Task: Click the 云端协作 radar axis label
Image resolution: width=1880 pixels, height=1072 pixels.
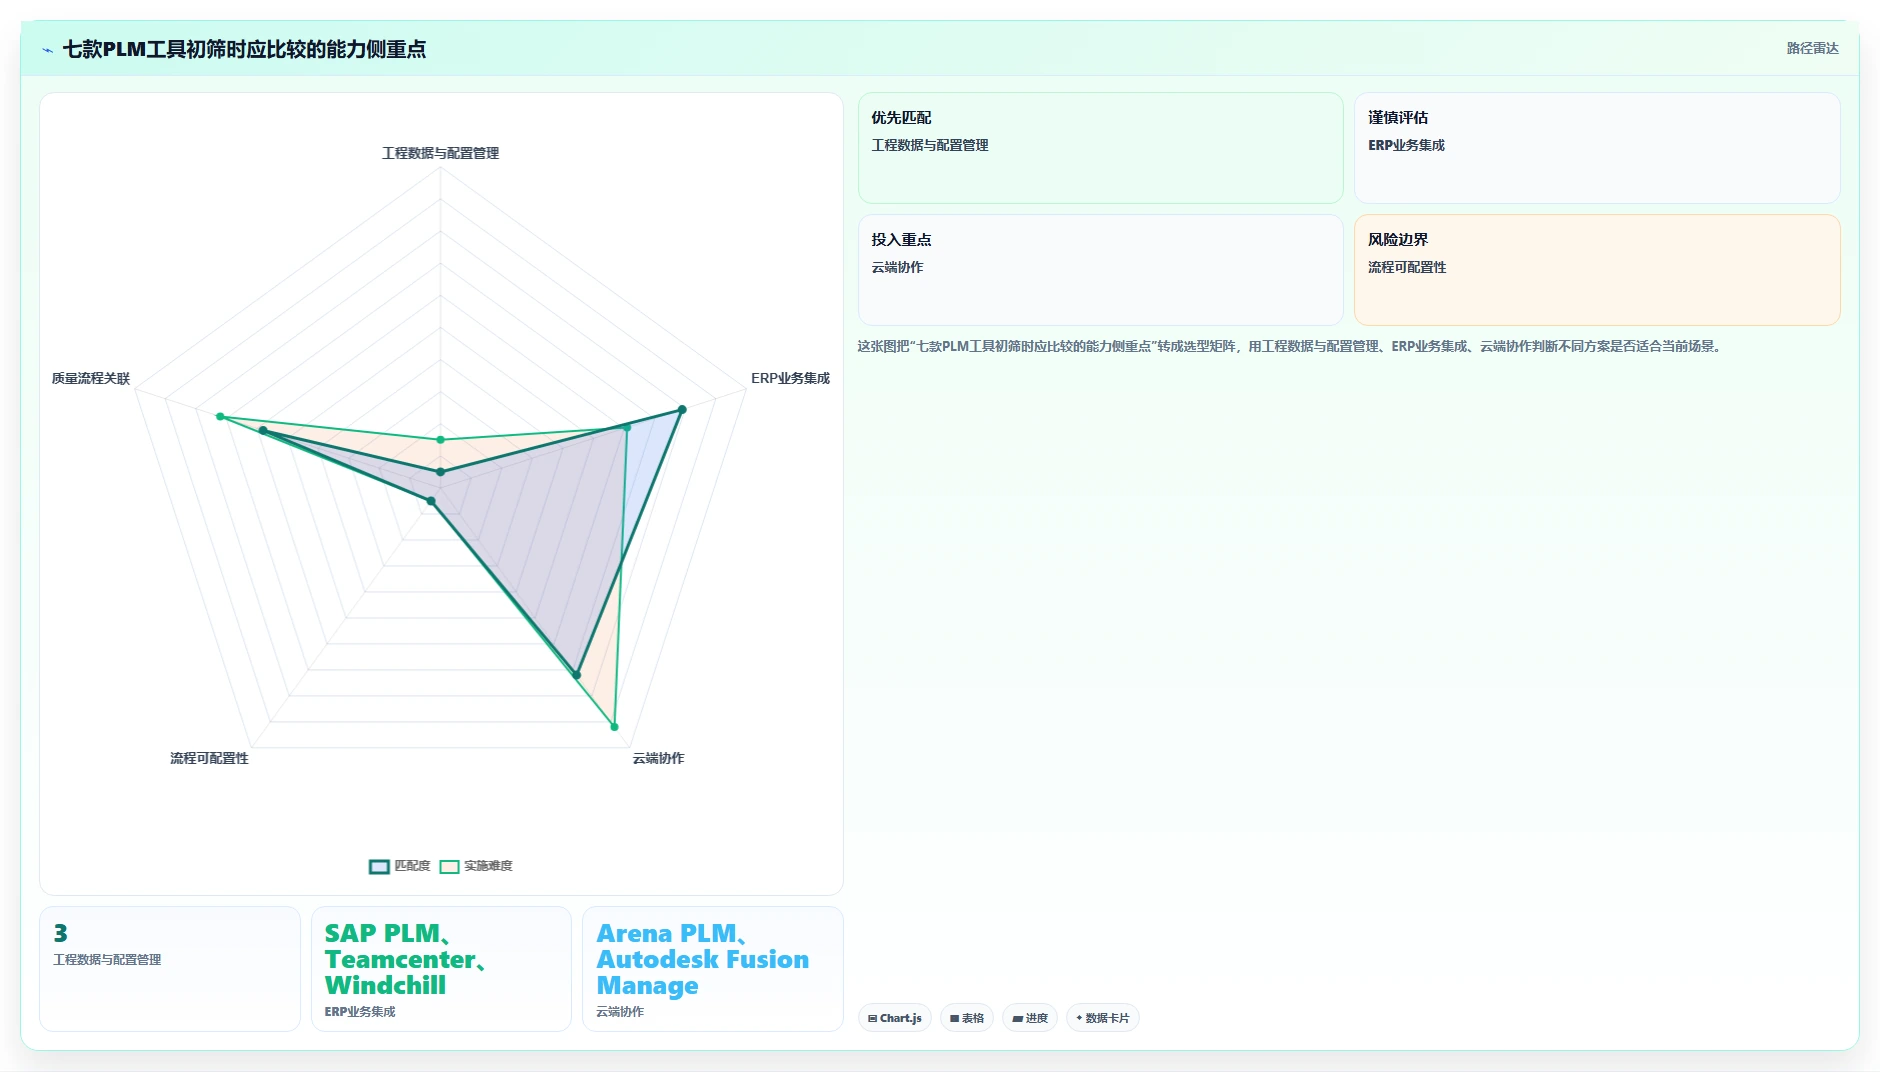Action: click(658, 758)
